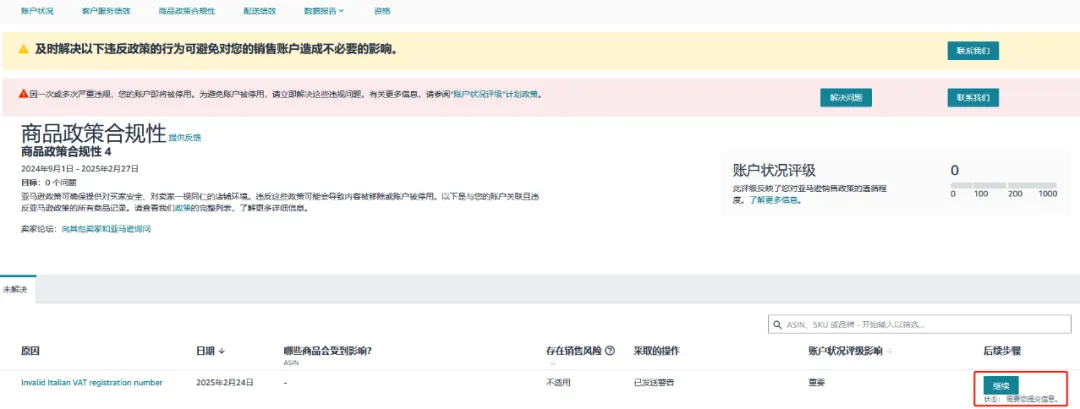Sort by 账户状况评级影响 column arrow

point(890,351)
